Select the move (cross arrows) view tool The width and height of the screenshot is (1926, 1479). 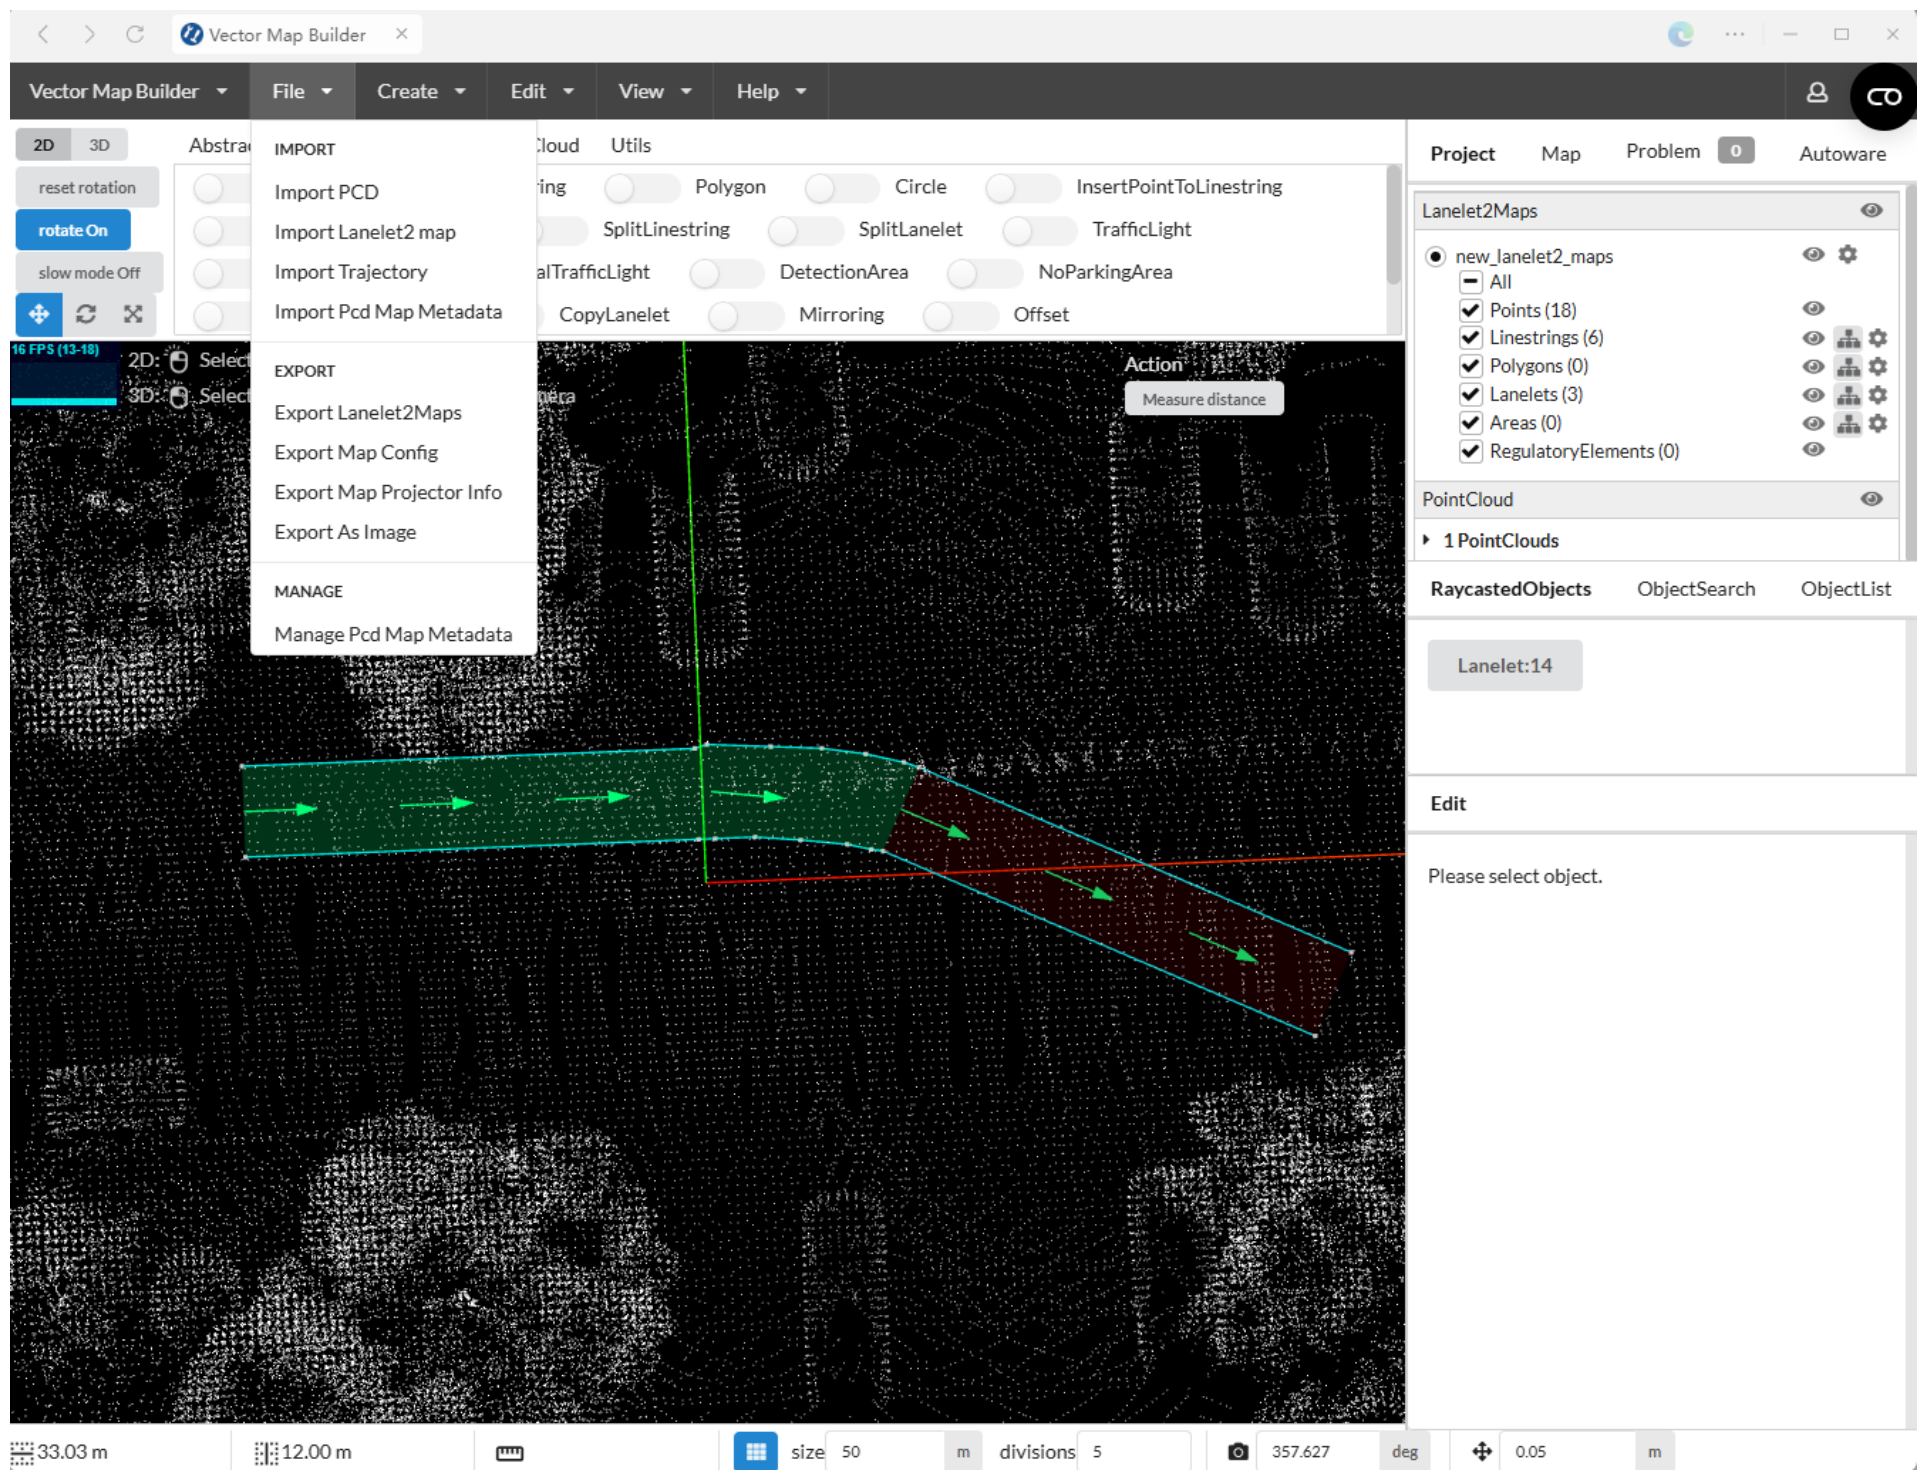39,314
